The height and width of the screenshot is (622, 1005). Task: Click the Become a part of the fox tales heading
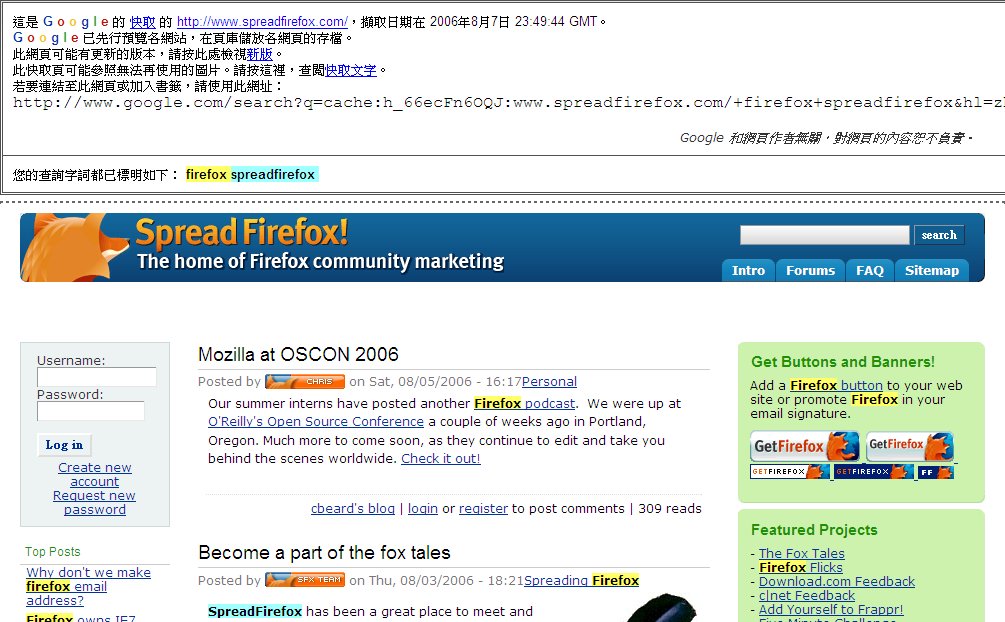point(324,553)
